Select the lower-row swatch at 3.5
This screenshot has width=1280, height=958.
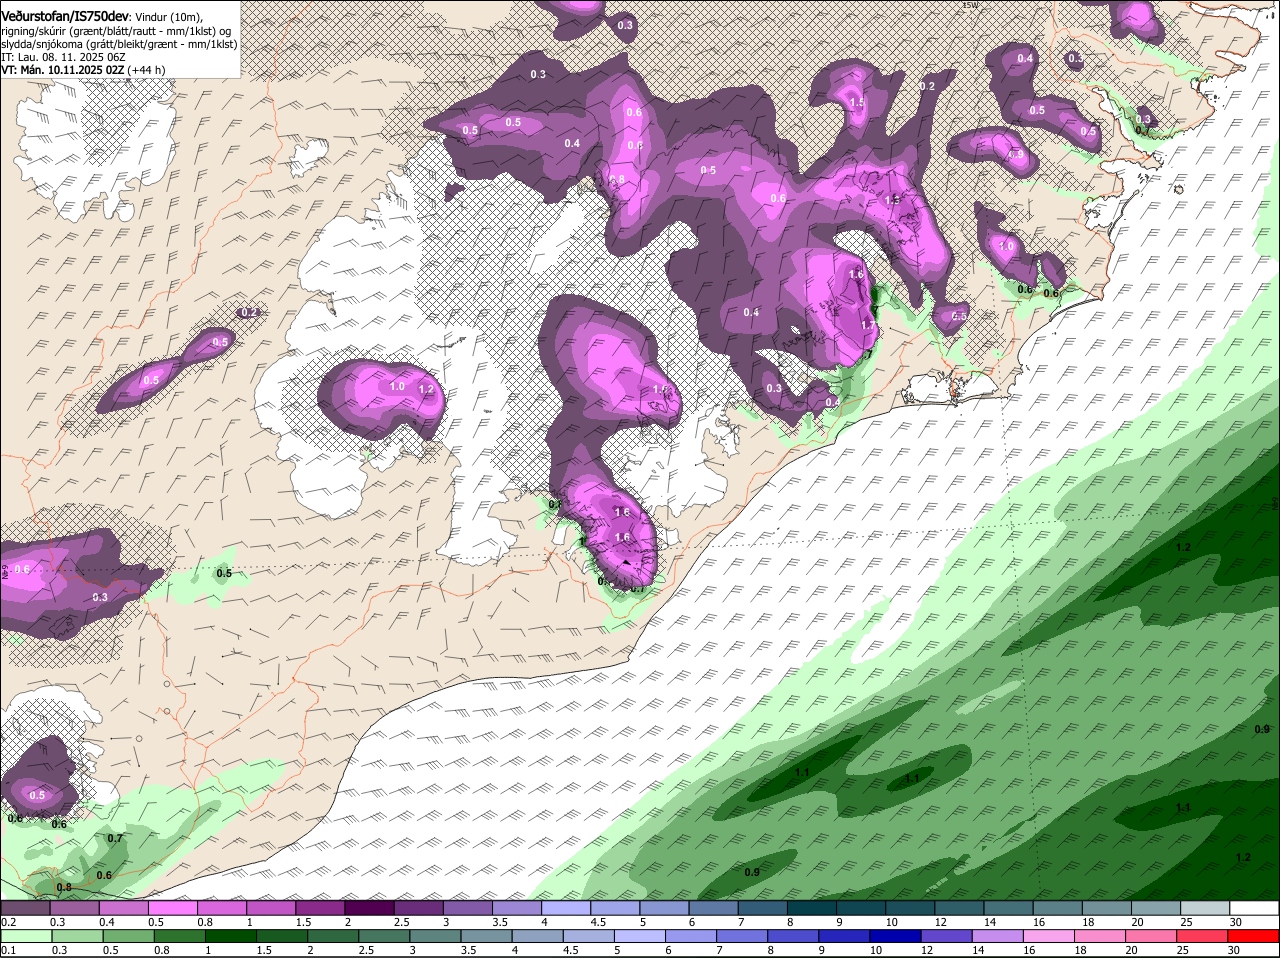point(486,937)
